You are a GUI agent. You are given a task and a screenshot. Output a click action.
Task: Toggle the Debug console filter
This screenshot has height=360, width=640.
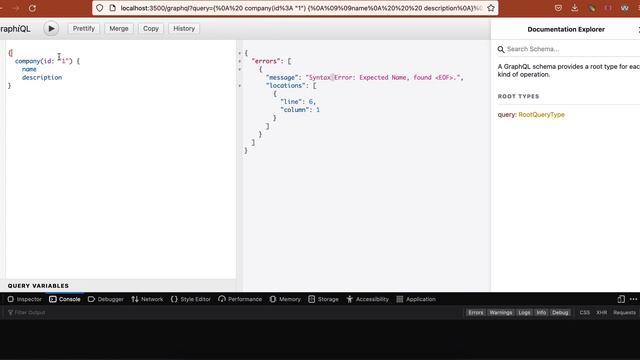point(560,313)
